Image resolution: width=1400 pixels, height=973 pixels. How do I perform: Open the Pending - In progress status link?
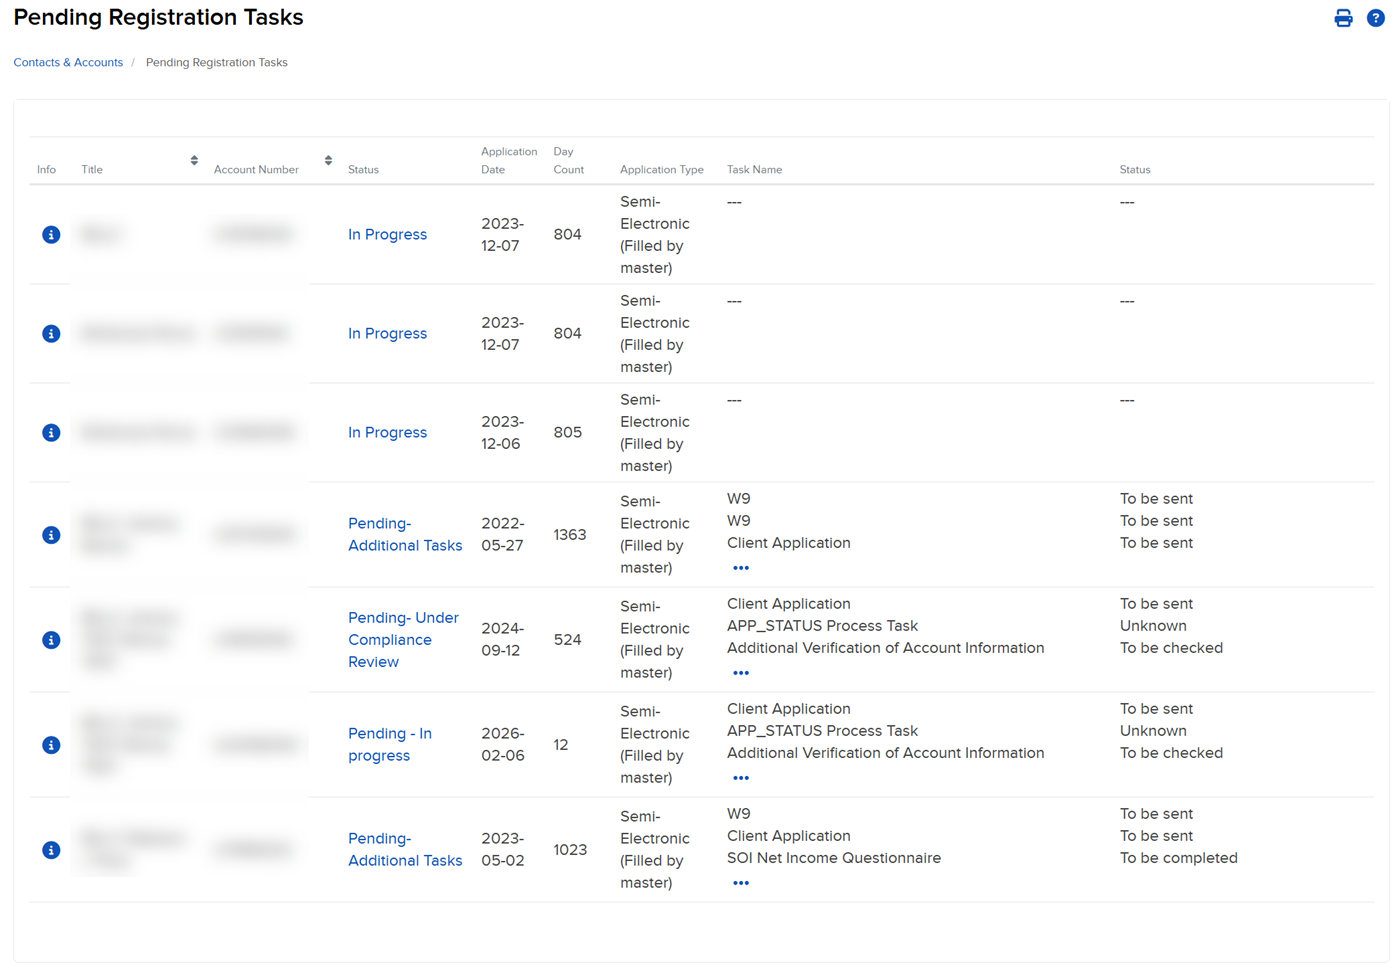point(390,744)
